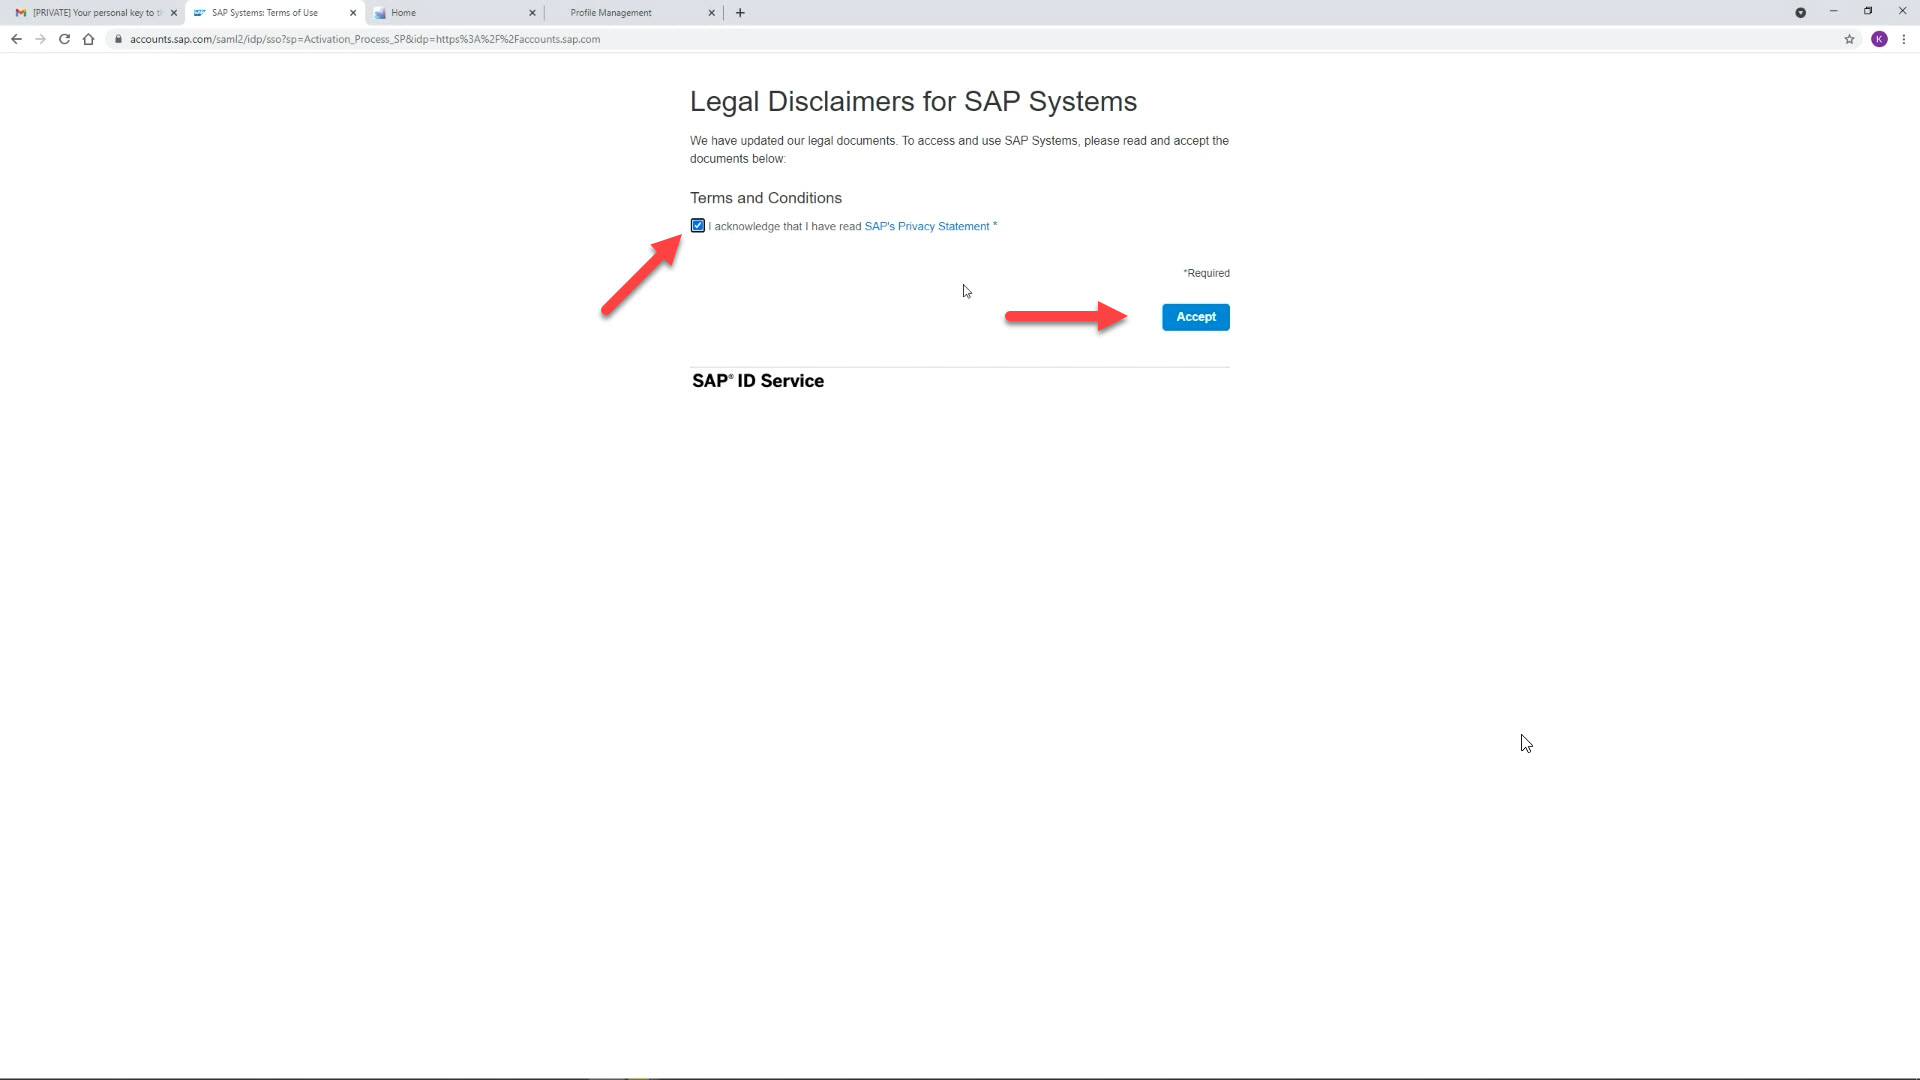Restore down the browser window
1920x1080 pixels.
click(1868, 11)
